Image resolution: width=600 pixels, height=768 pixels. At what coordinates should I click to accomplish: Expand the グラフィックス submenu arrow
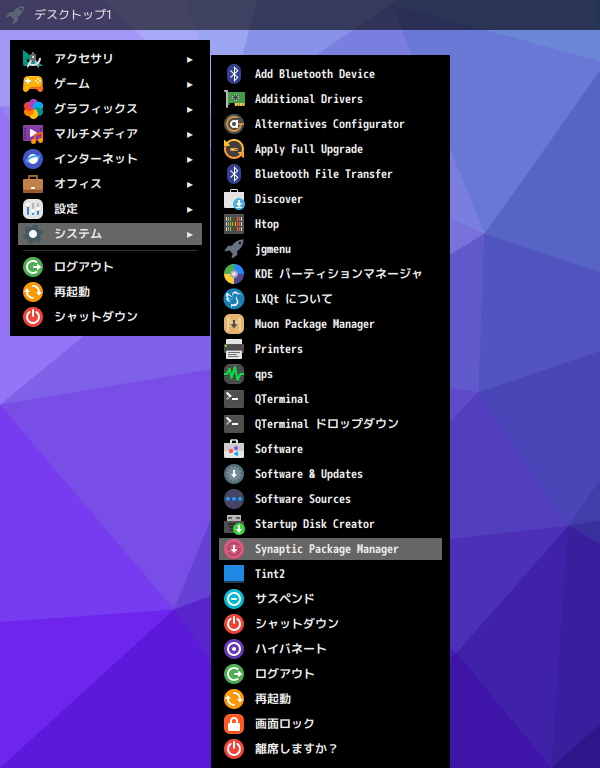click(x=190, y=109)
